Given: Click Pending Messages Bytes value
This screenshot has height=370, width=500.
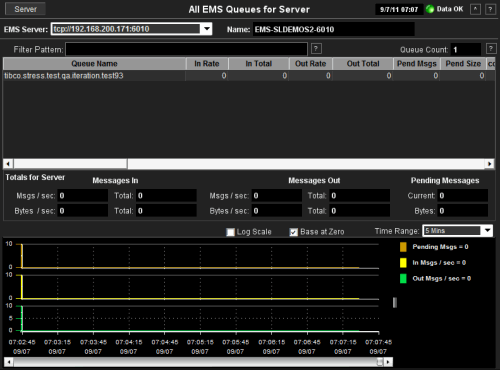Looking at the screenshot, I should [x=463, y=211].
